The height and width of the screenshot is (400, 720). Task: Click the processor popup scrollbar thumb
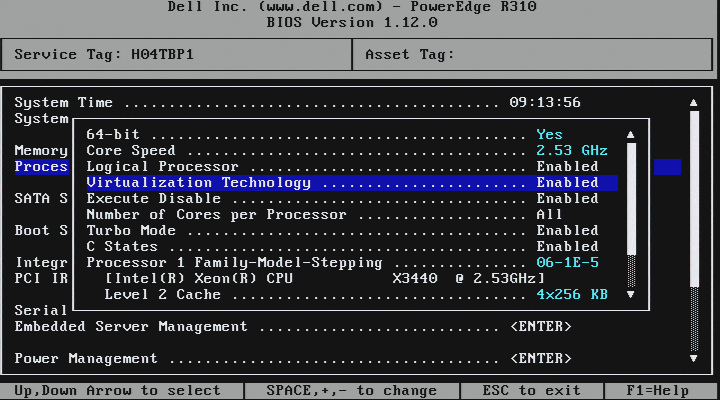(x=631, y=199)
